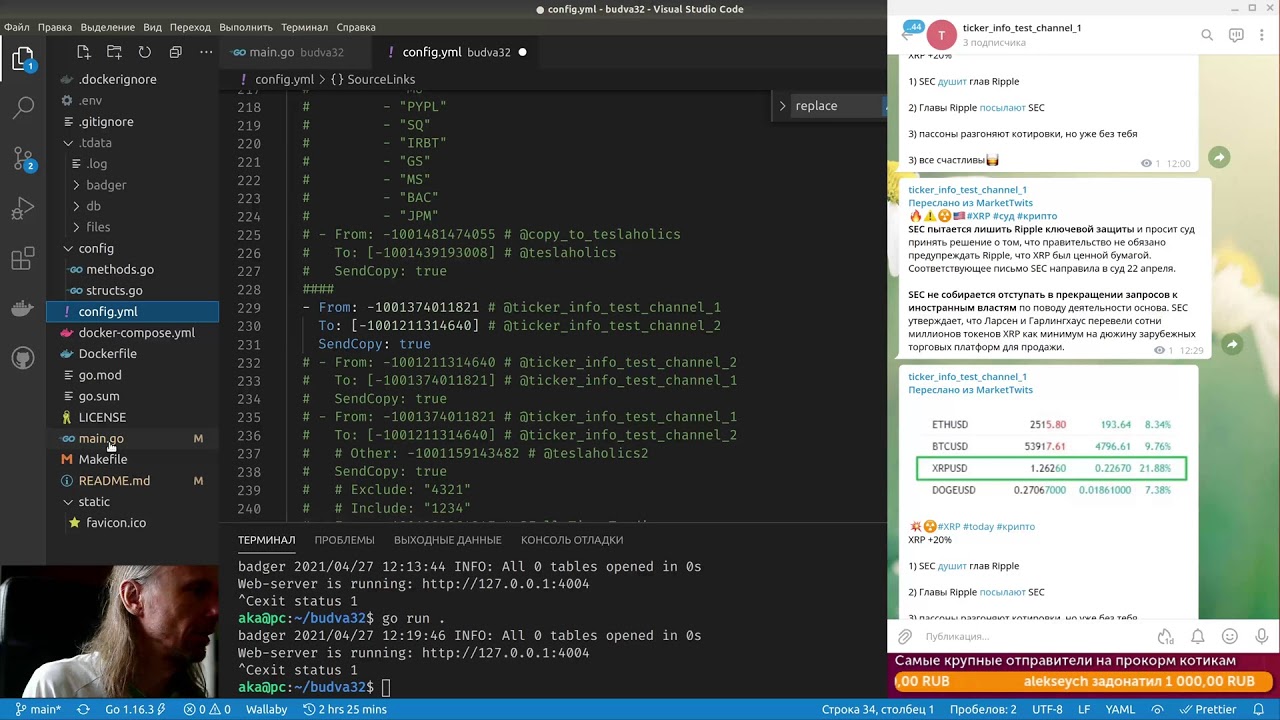The width and height of the screenshot is (1280, 720).
Task: Refresh the Explorer file tree
Action: (x=145, y=52)
